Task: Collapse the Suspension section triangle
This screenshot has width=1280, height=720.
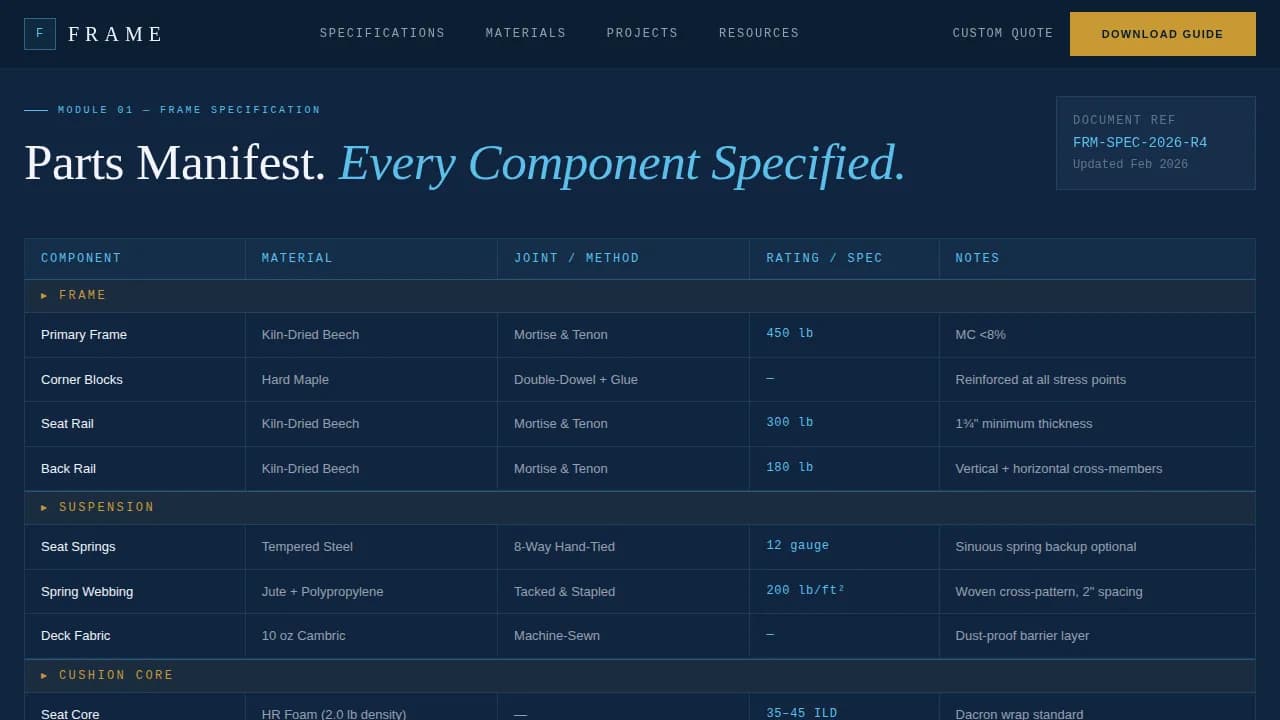Action: coord(44,508)
